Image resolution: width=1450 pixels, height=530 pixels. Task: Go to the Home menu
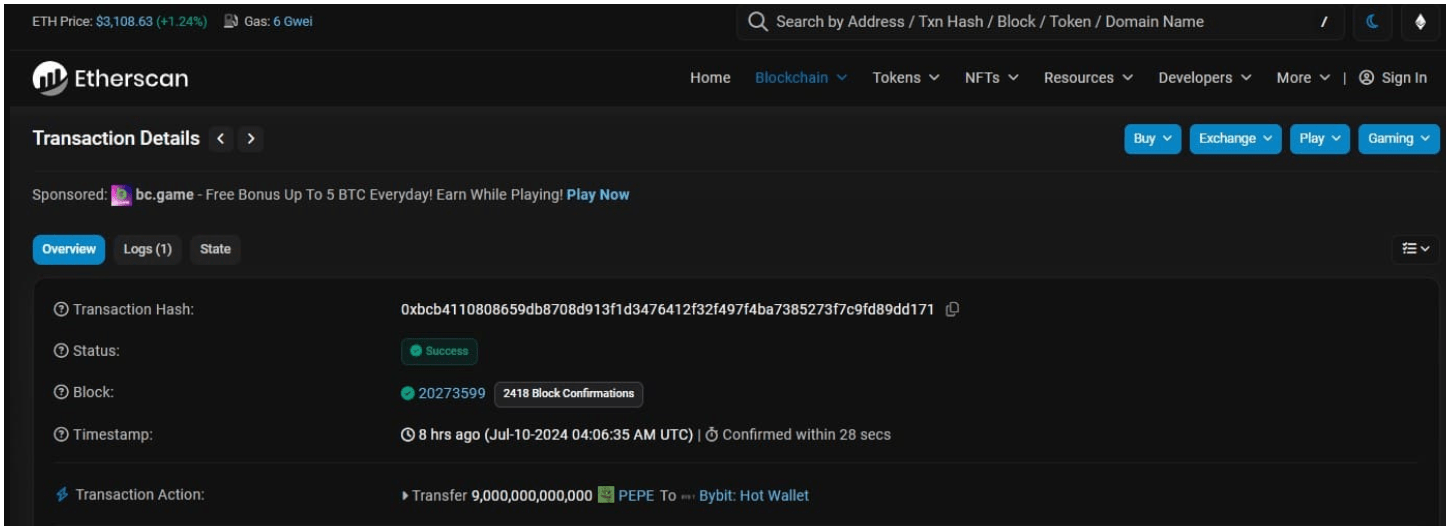tap(710, 78)
